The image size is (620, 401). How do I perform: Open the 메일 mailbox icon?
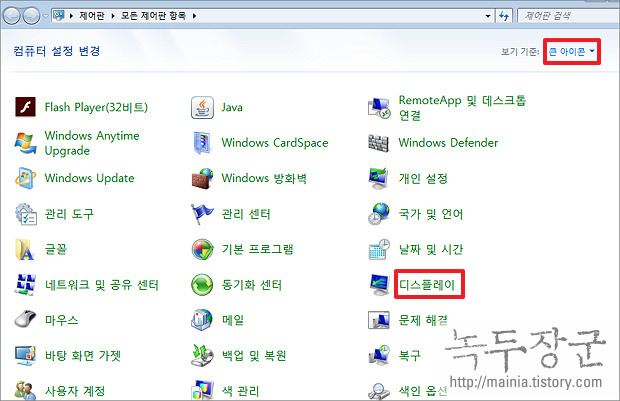(x=202, y=320)
